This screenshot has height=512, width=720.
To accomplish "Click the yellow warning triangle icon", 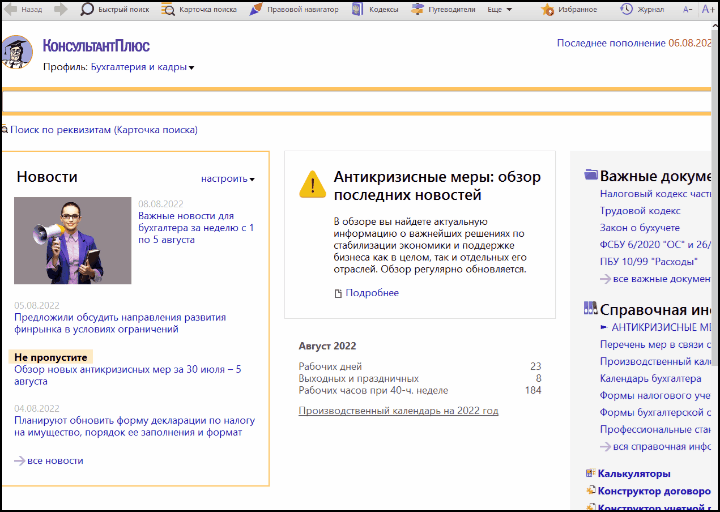I will click(x=313, y=185).
